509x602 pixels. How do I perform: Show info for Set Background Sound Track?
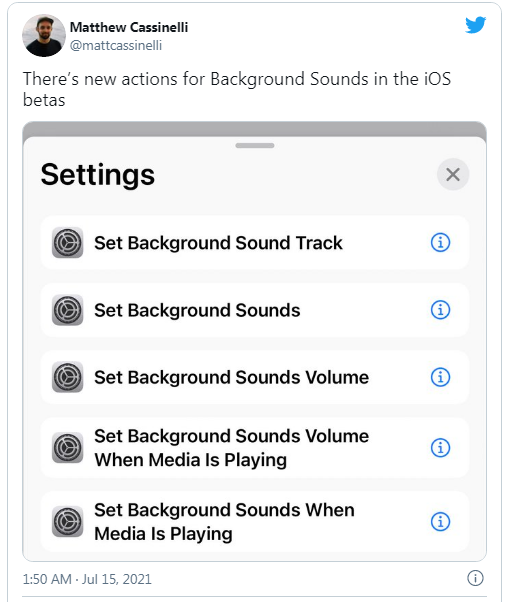coord(440,242)
